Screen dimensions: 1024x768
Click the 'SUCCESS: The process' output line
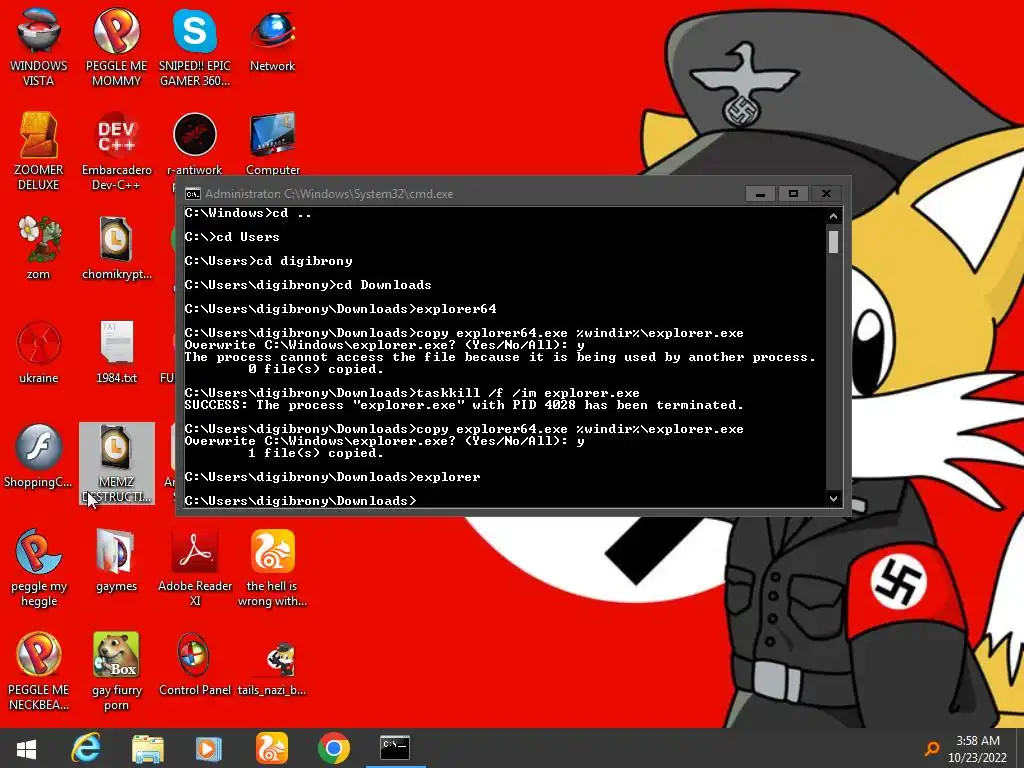tap(464, 406)
